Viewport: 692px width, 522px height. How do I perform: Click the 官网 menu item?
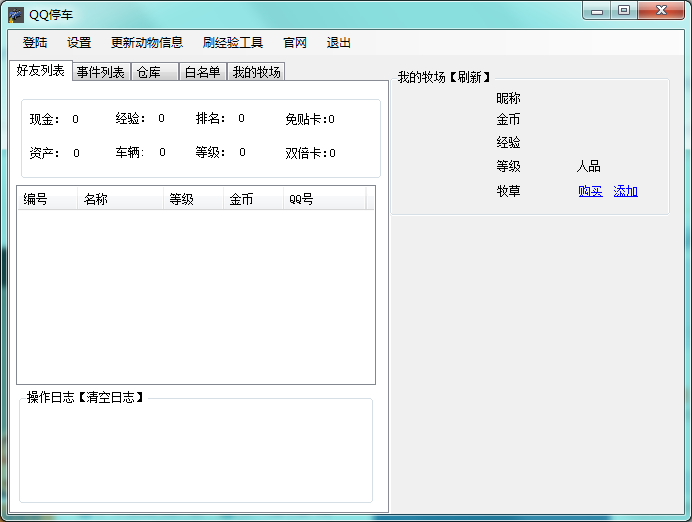click(x=295, y=43)
